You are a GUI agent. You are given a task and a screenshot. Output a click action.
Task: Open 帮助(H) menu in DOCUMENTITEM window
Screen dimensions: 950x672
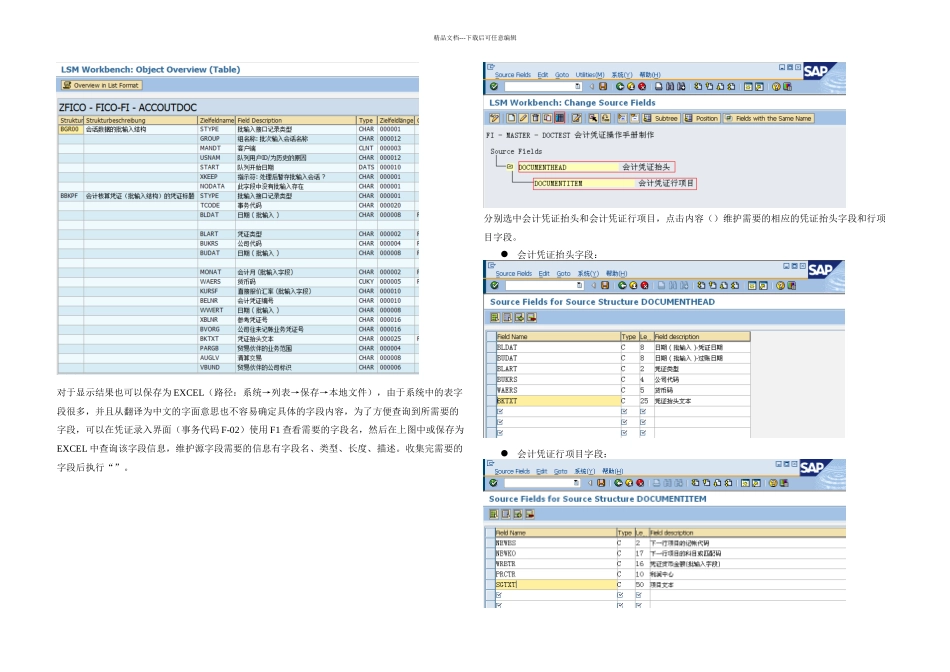pyautogui.click(x=613, y=471)
